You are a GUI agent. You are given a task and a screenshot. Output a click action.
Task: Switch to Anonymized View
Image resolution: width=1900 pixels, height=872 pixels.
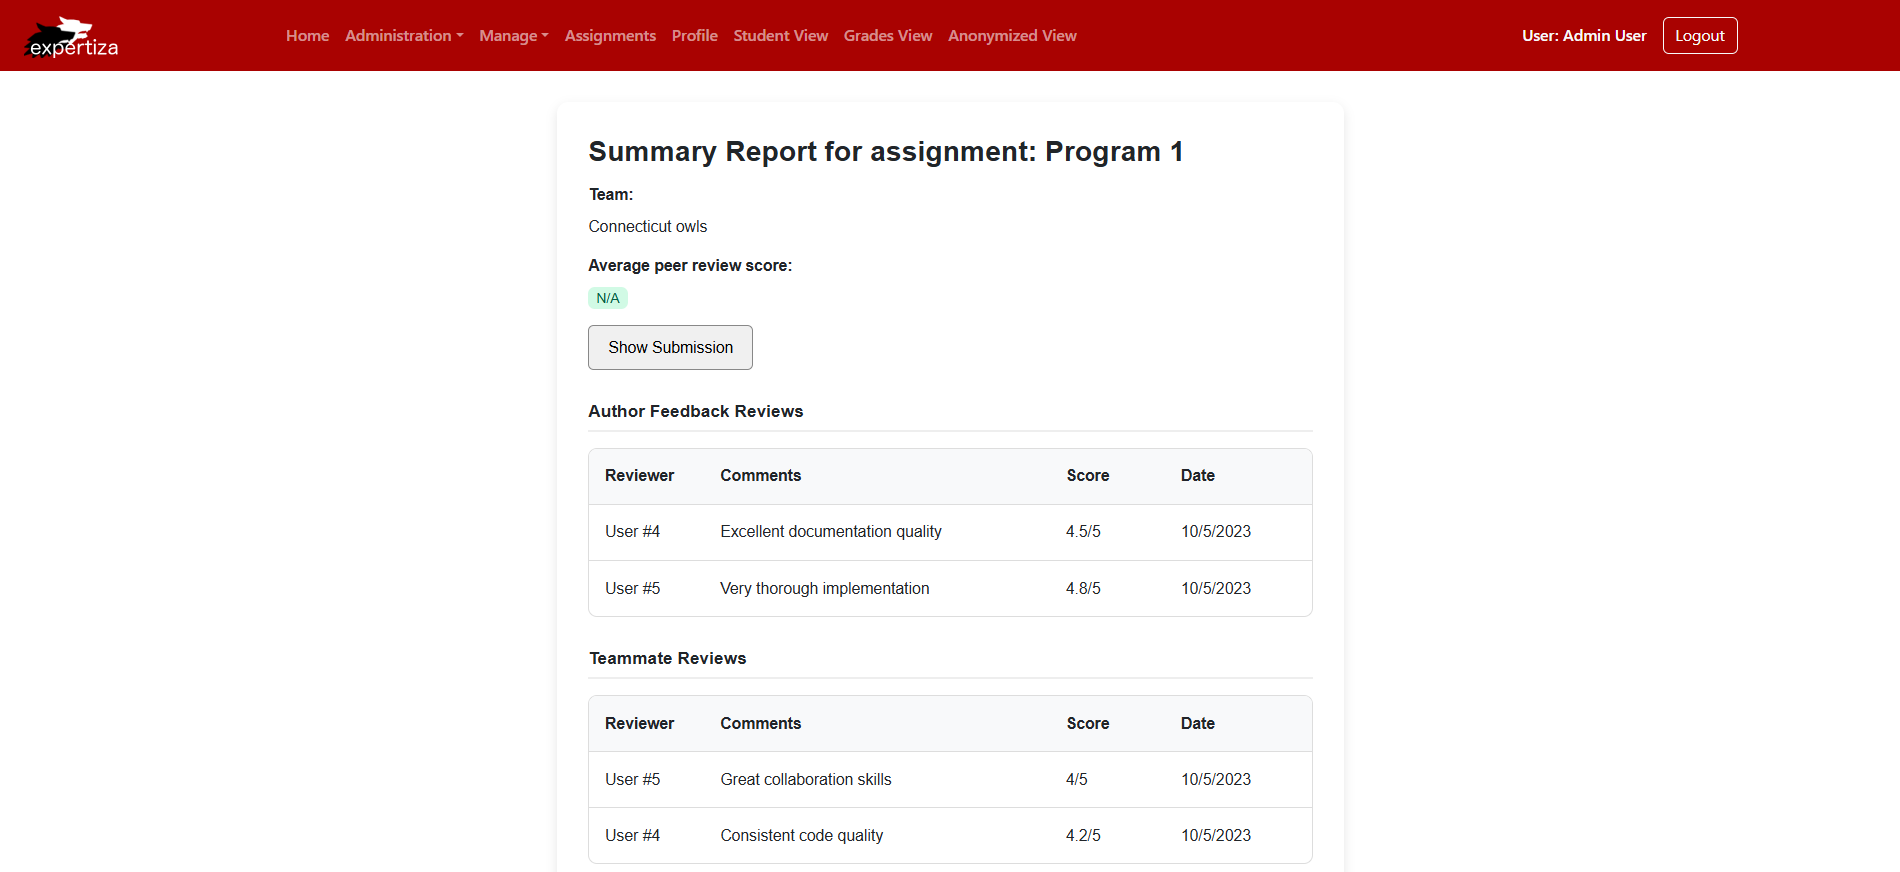pyautogui.click(x=1012, y=36)
